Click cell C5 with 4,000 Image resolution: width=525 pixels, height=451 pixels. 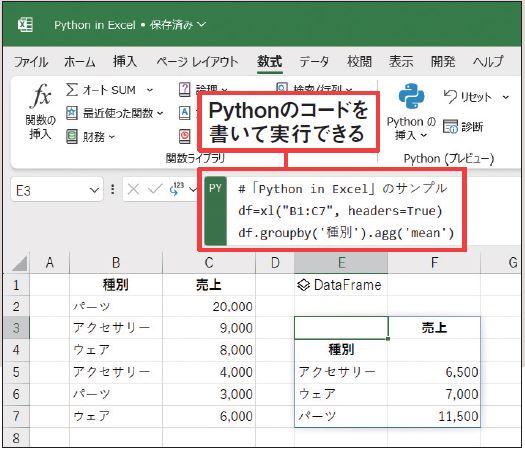209,372
